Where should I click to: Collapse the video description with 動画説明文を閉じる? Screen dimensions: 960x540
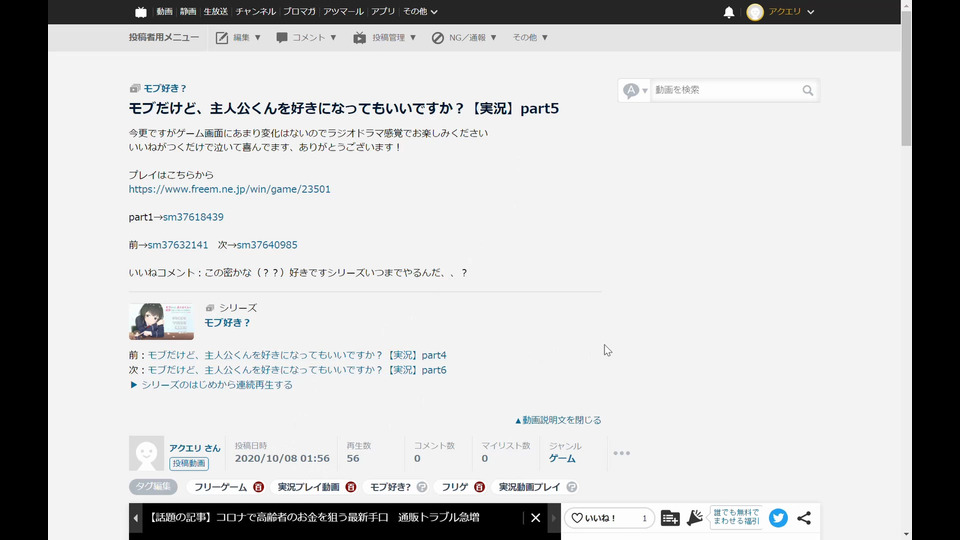pyautogui.click(x=558, y=420)
